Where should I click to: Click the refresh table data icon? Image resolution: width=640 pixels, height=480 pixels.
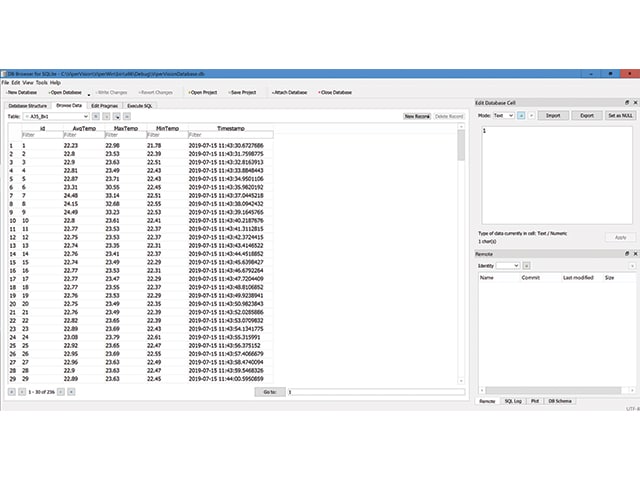coord(96,117)
